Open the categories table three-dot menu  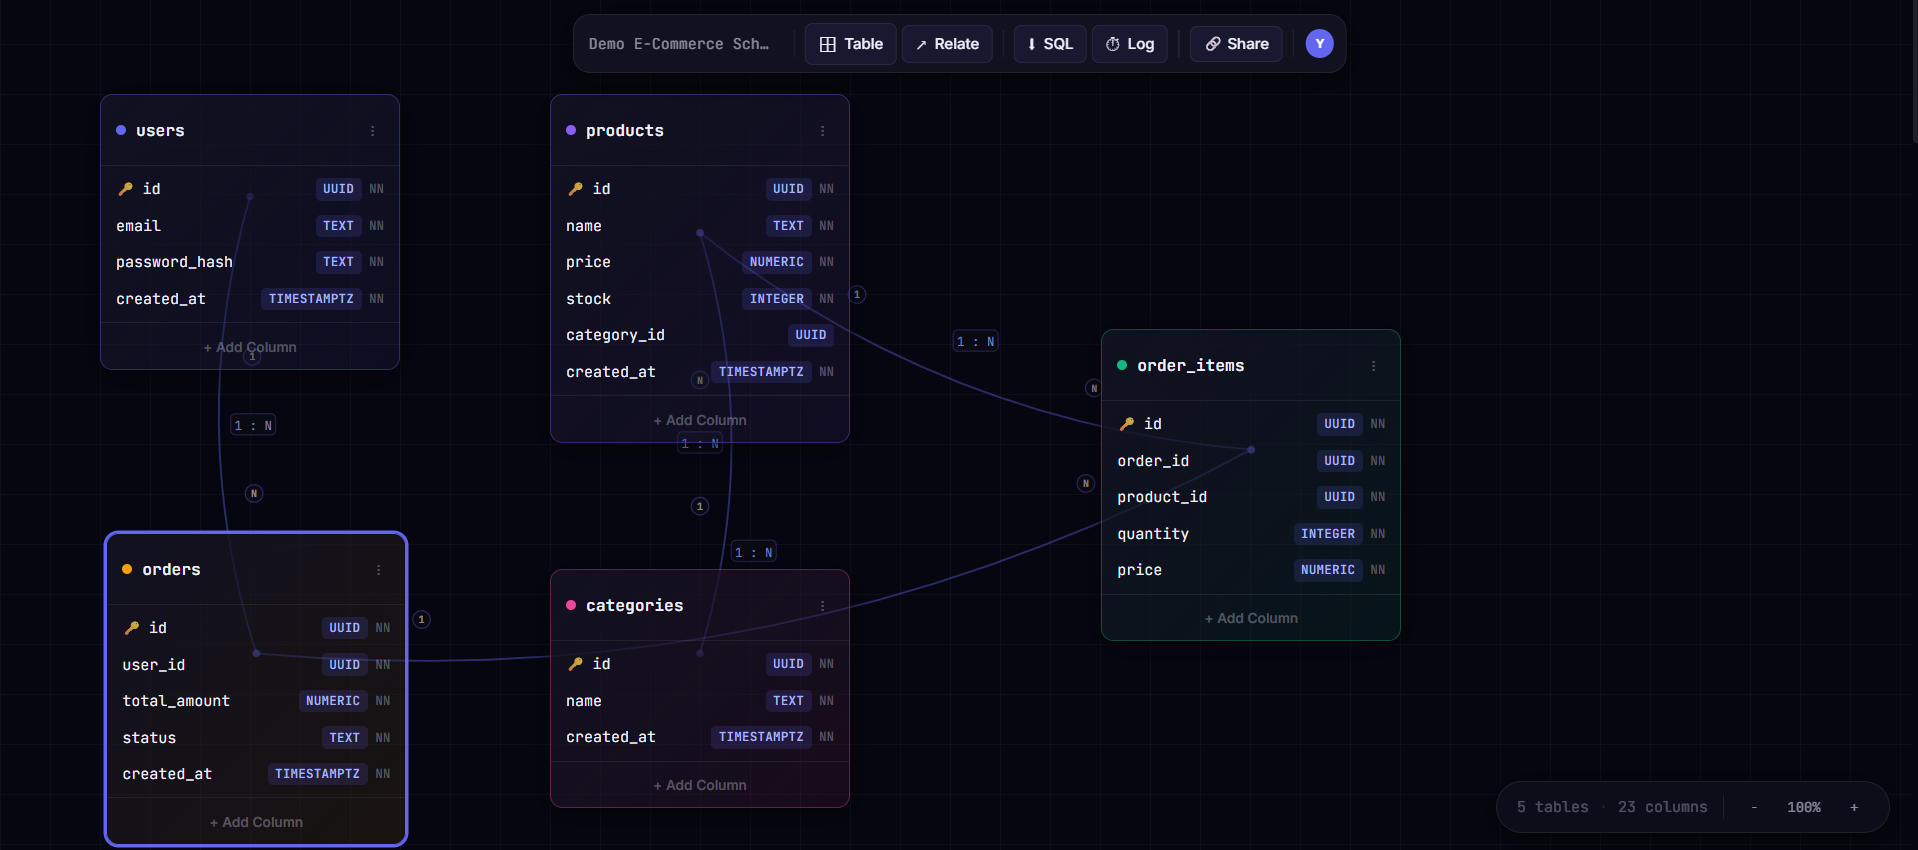pos(823,606)
